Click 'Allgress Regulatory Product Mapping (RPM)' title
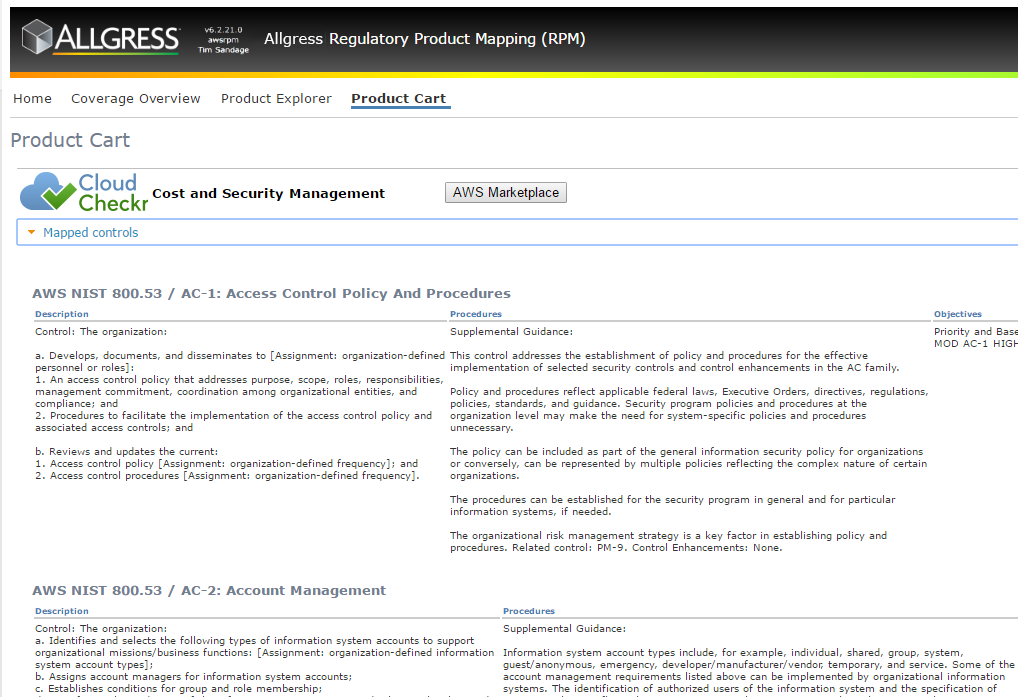Viewport: 1018px width, 697px height. (x=425, y=39)
